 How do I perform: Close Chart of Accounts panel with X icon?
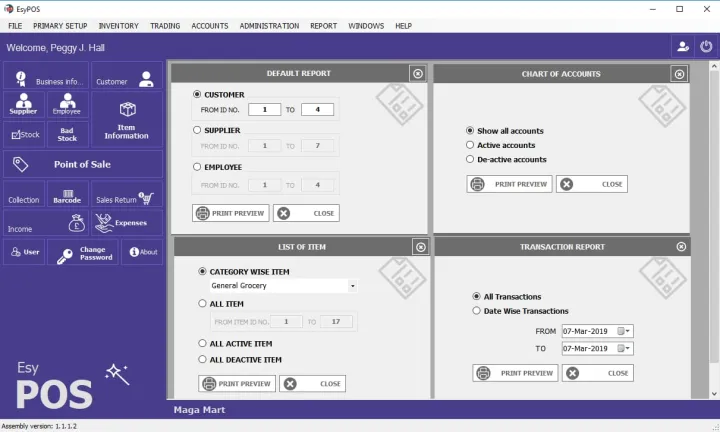point(680,74)
